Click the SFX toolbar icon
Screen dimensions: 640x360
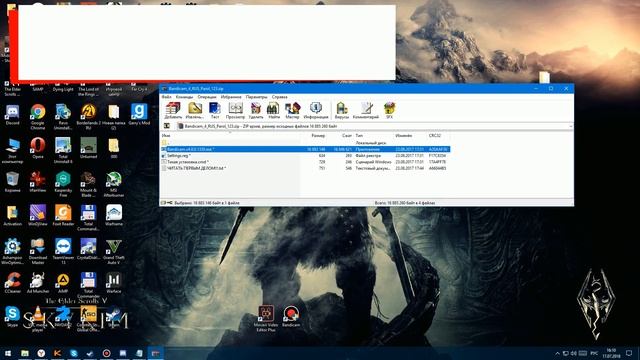click(389, 110)
